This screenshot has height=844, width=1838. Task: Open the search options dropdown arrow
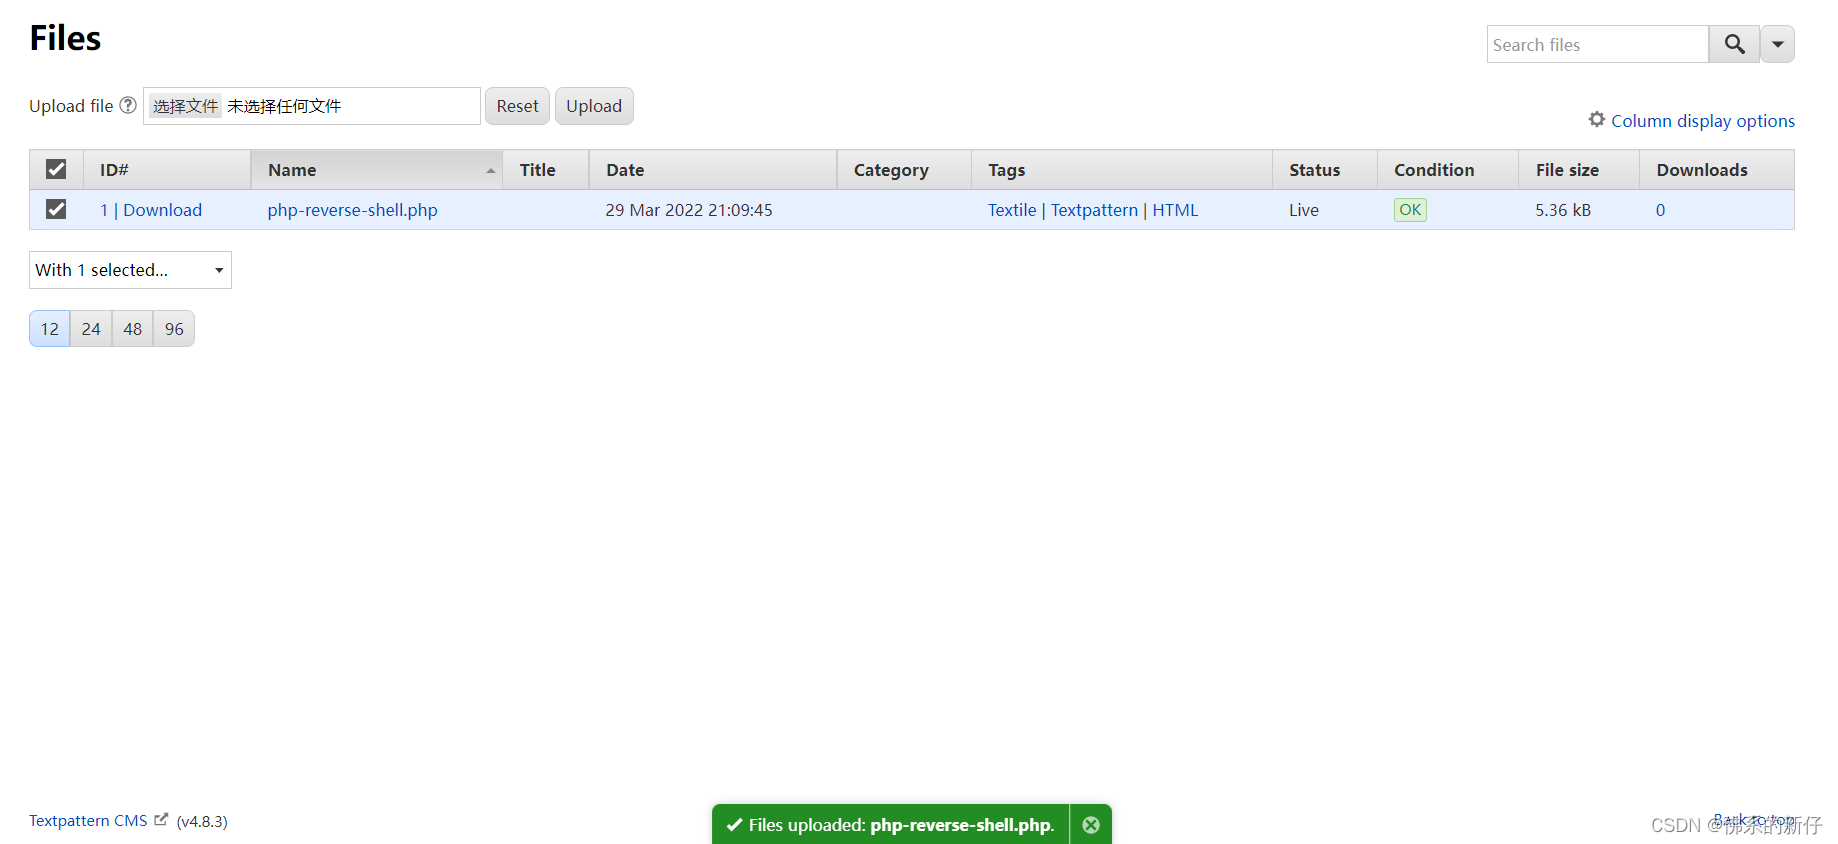point(1778,44)
